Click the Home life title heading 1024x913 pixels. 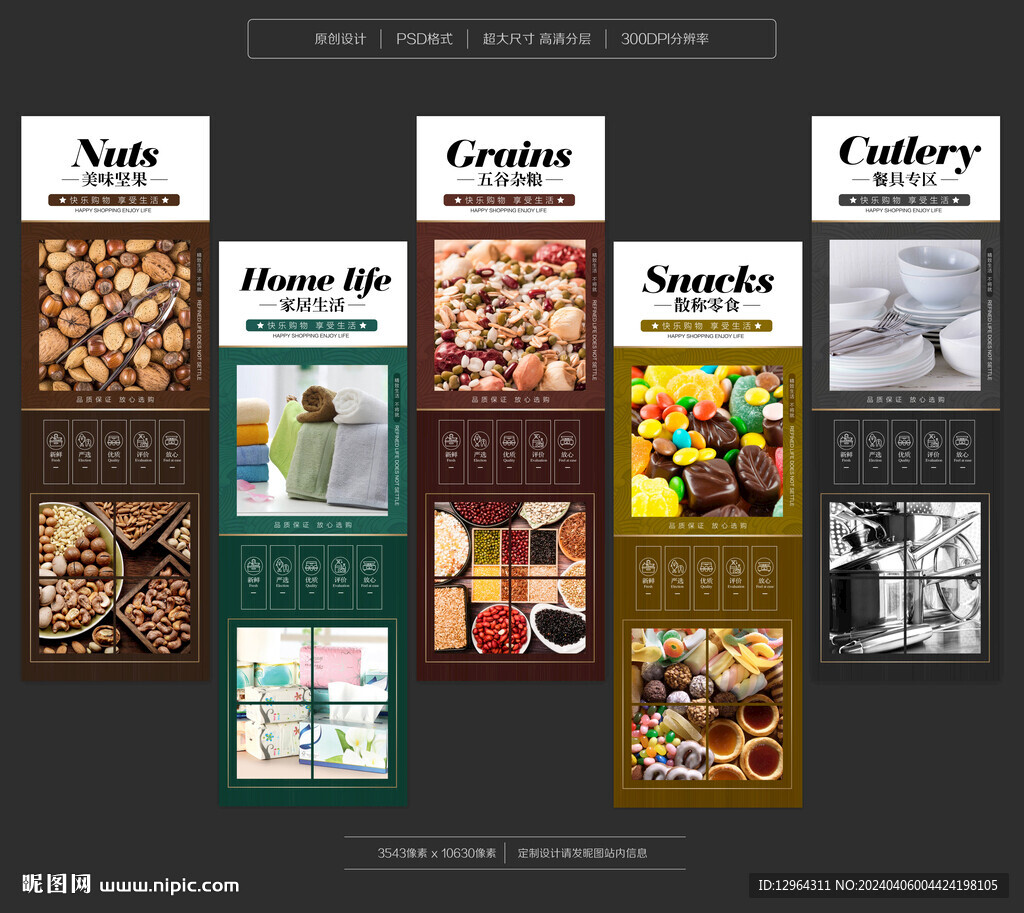click(x=316, y=280)
